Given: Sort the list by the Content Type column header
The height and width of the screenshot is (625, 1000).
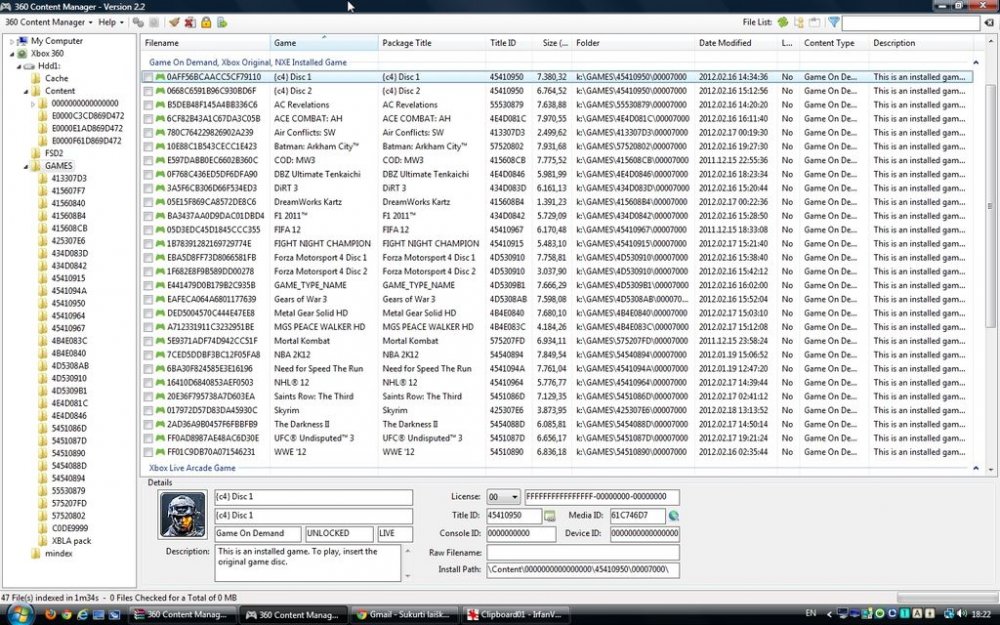Looking at the screenshot, I should [834, 43].
